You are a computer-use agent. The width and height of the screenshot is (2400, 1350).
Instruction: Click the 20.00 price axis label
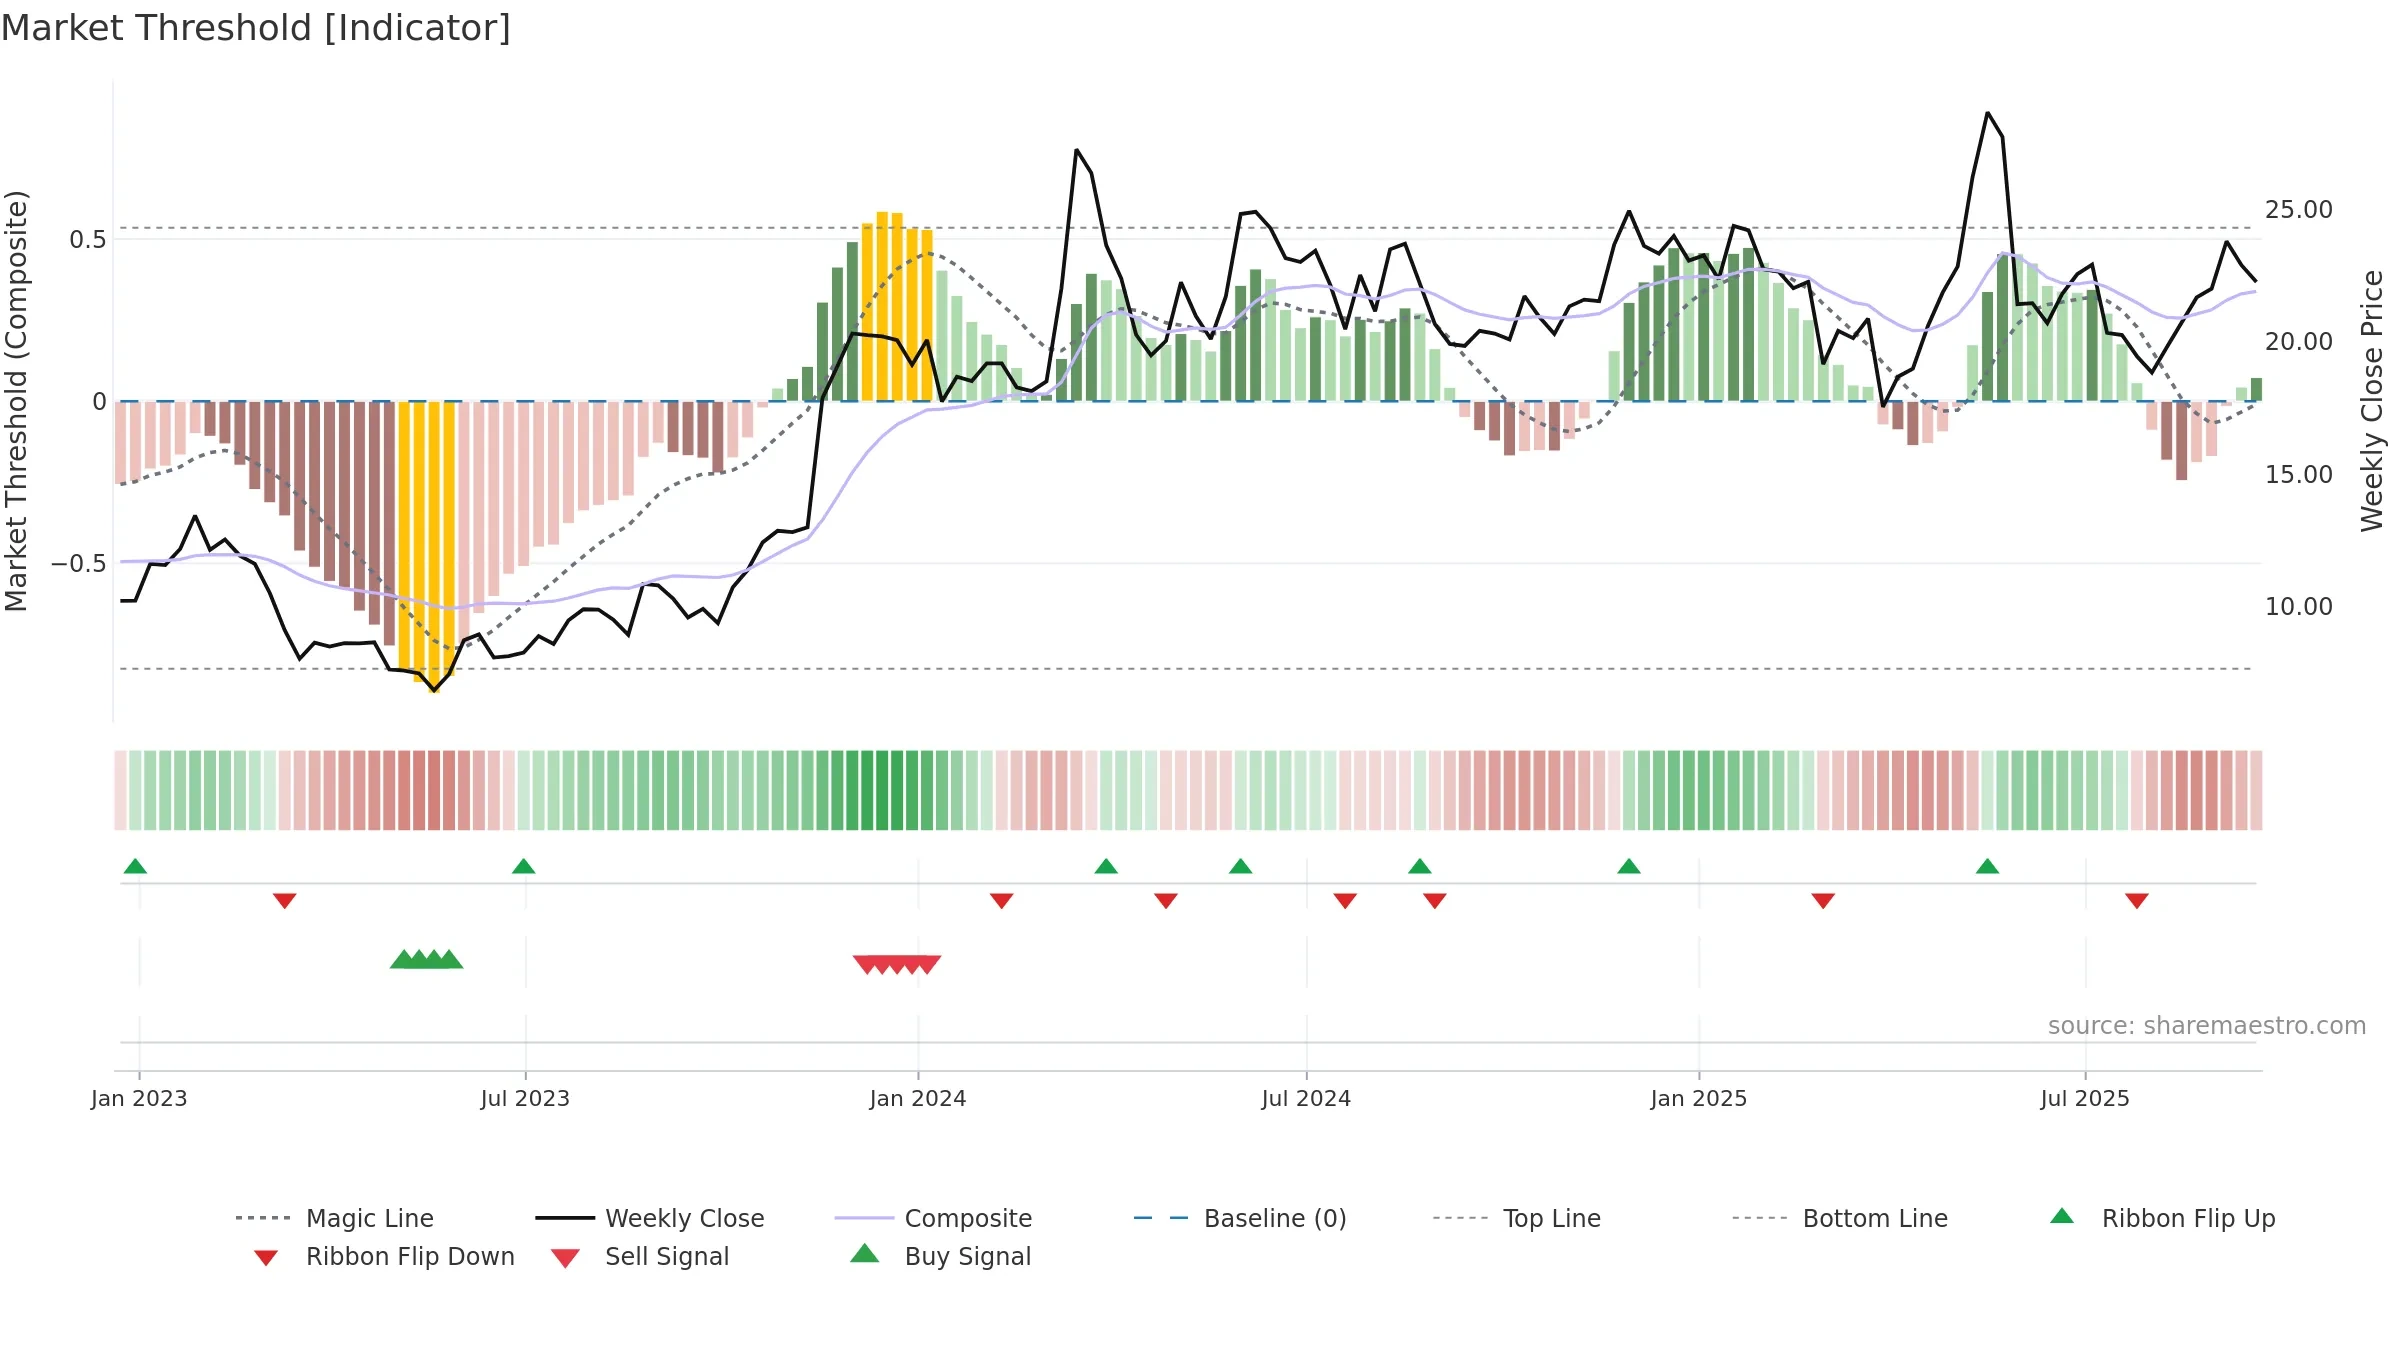pyautogui.click(x=2299, y=342)
